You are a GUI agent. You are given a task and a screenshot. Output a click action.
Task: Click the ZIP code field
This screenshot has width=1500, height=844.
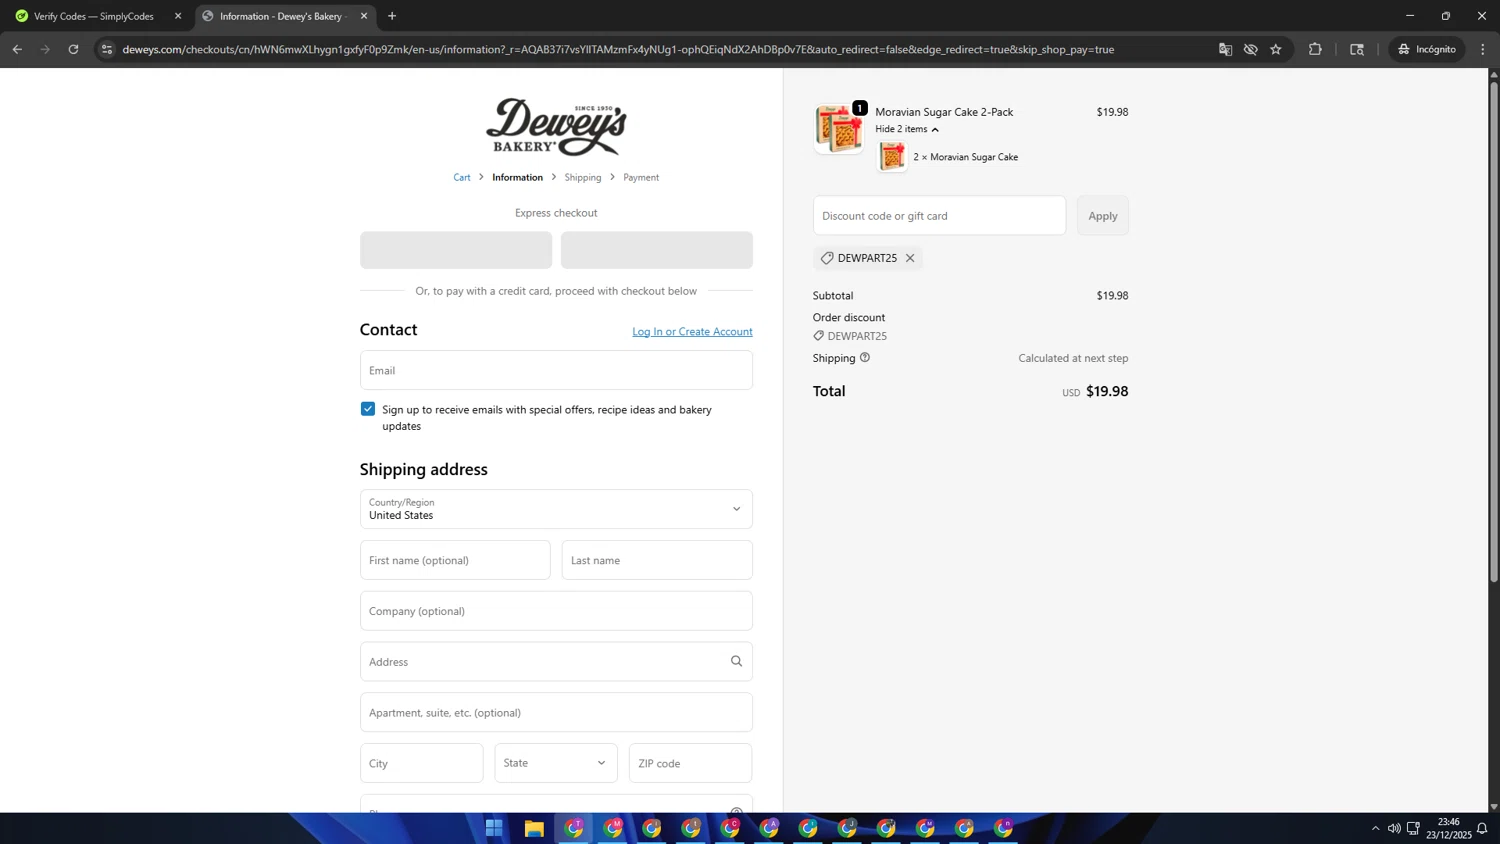[x=690, y=763]
